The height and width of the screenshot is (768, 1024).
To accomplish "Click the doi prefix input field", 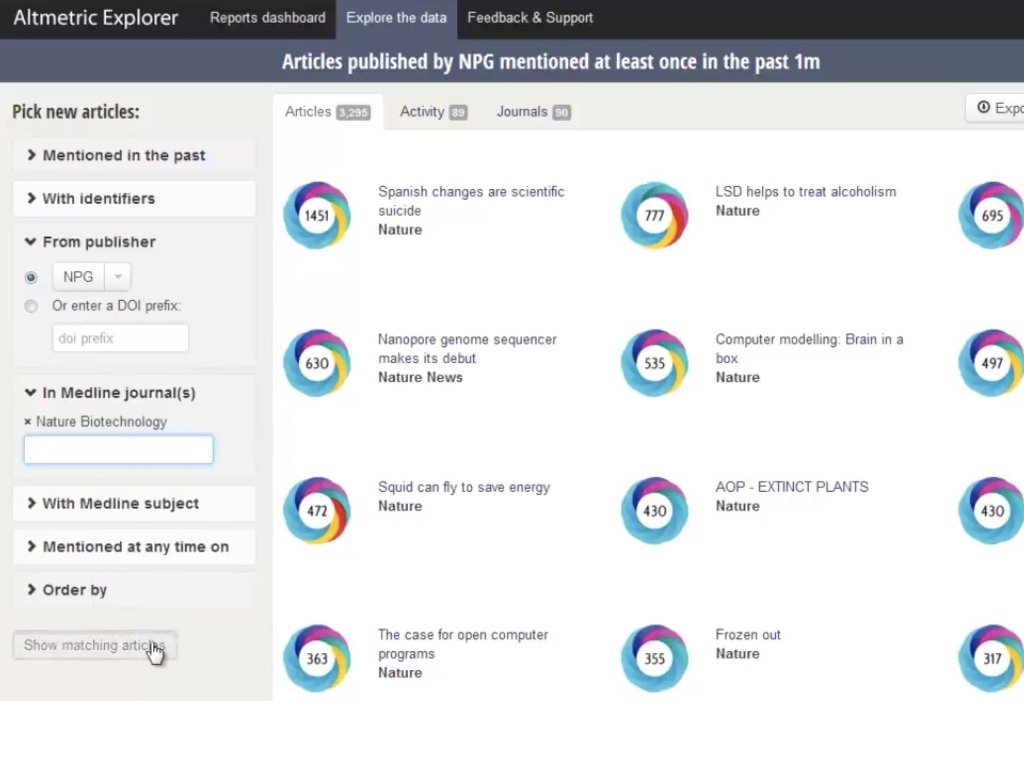I will coord(120,338).
